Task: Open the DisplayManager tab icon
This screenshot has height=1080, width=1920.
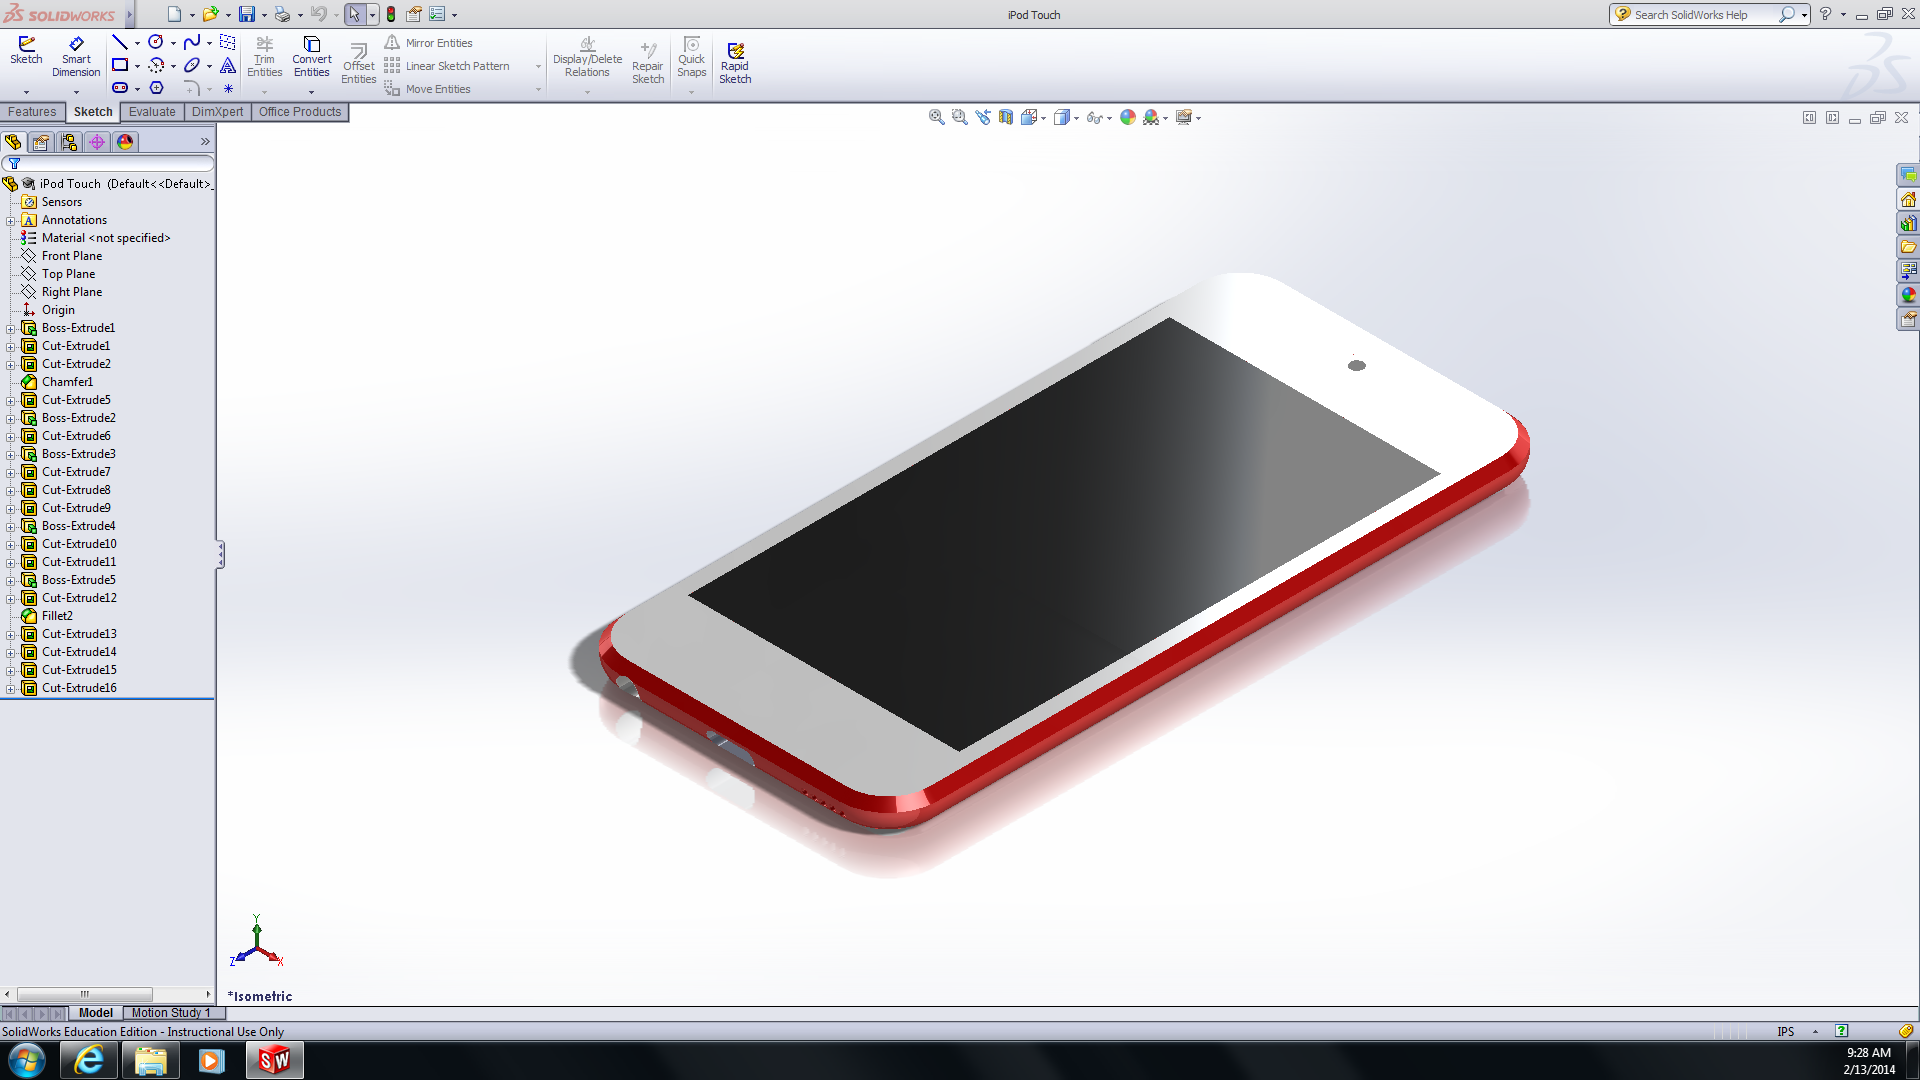Action: point(125,142)
